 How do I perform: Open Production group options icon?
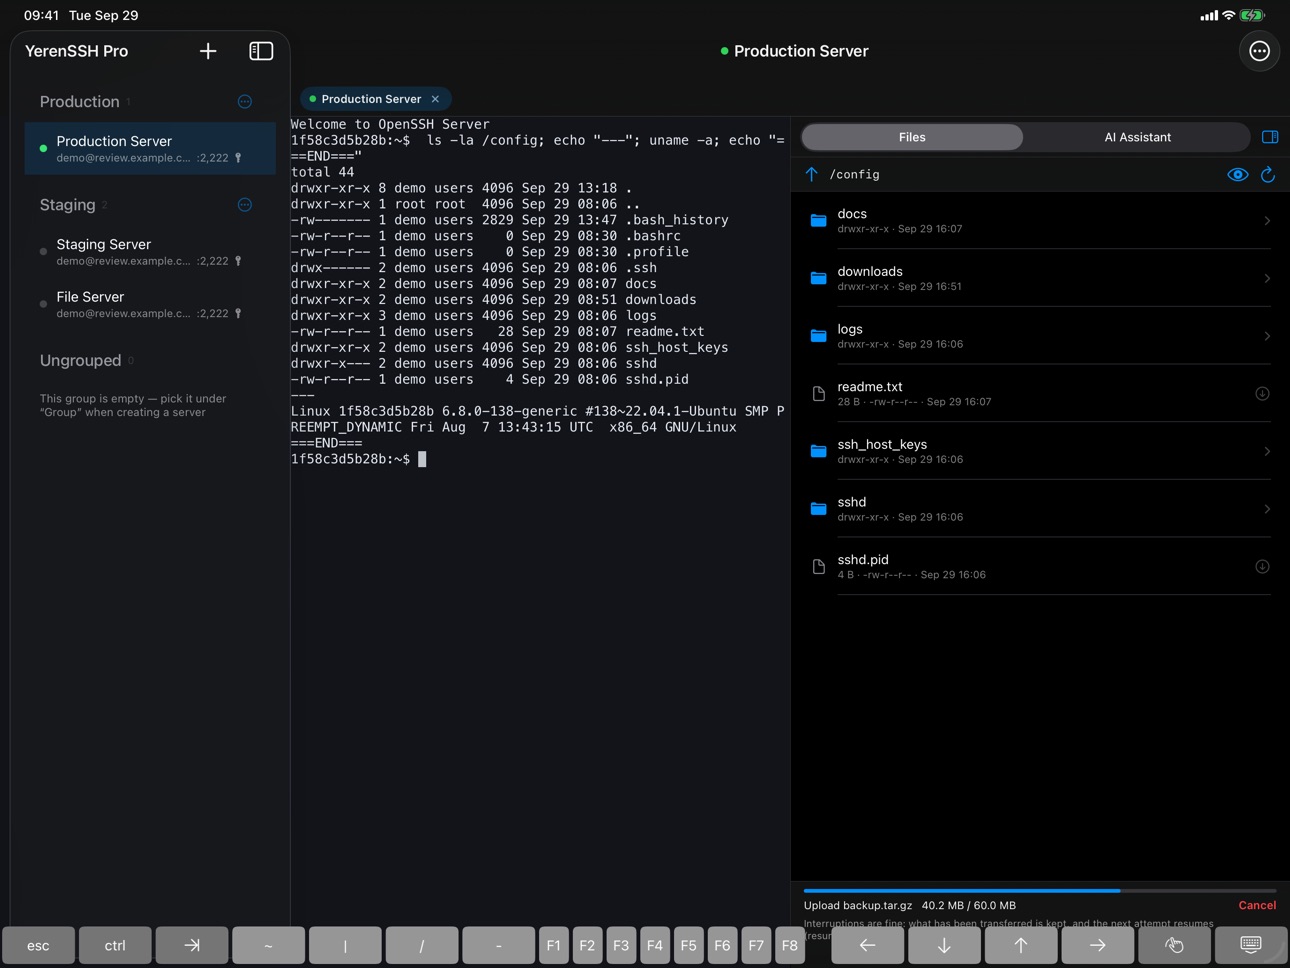[x=245, y=102]
